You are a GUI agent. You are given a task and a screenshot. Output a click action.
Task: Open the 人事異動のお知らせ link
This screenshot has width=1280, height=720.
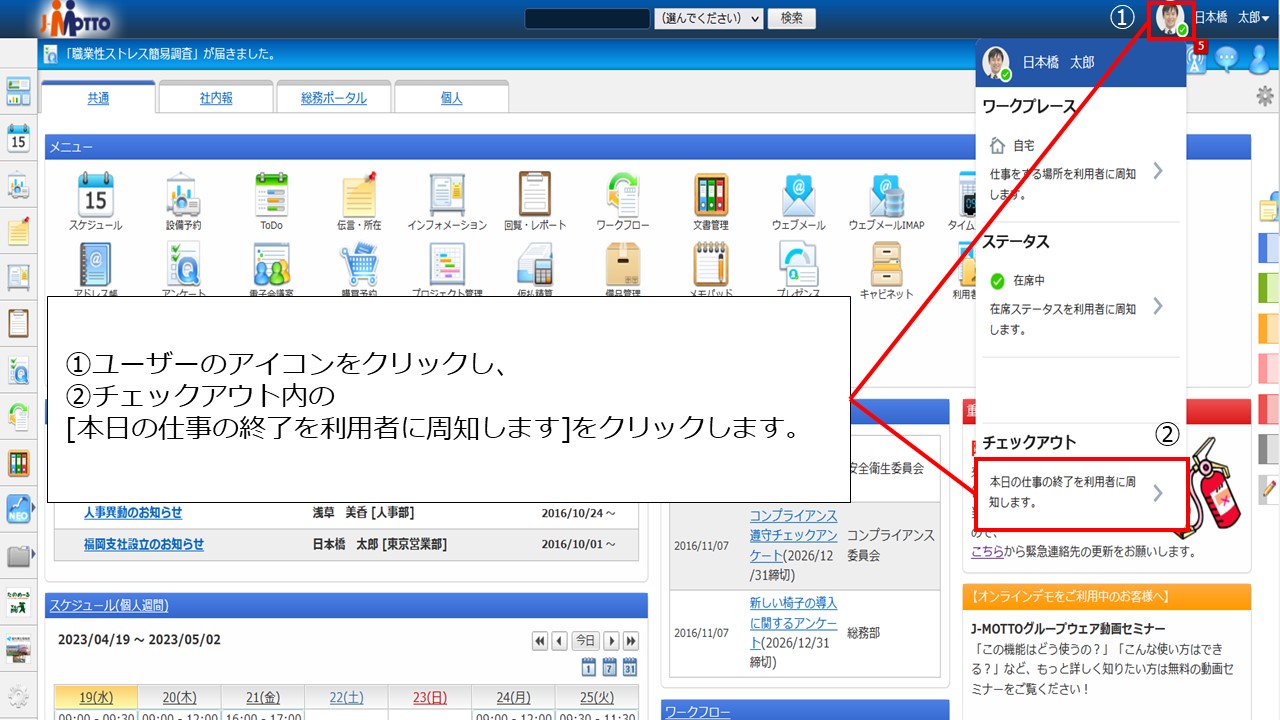coord(133,513)
